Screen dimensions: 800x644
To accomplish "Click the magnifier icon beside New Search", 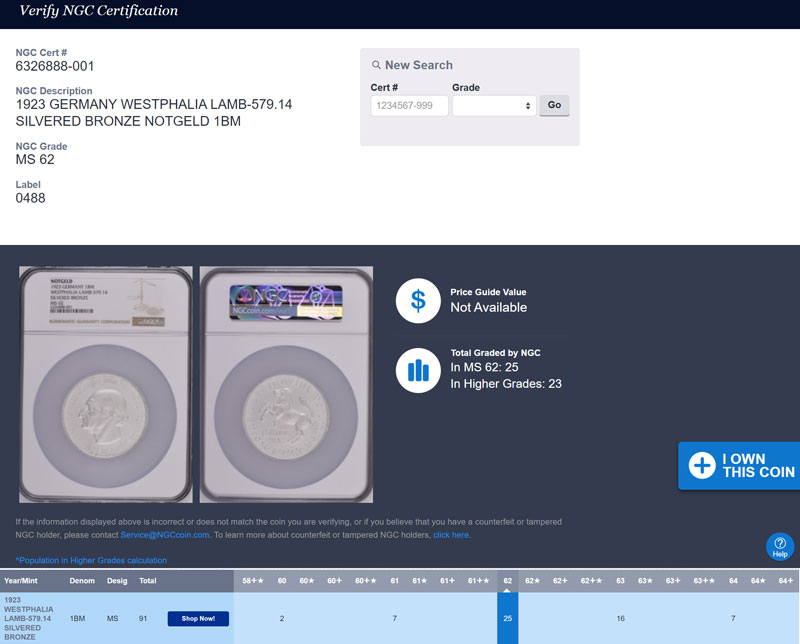I will [x=376, y=65].
